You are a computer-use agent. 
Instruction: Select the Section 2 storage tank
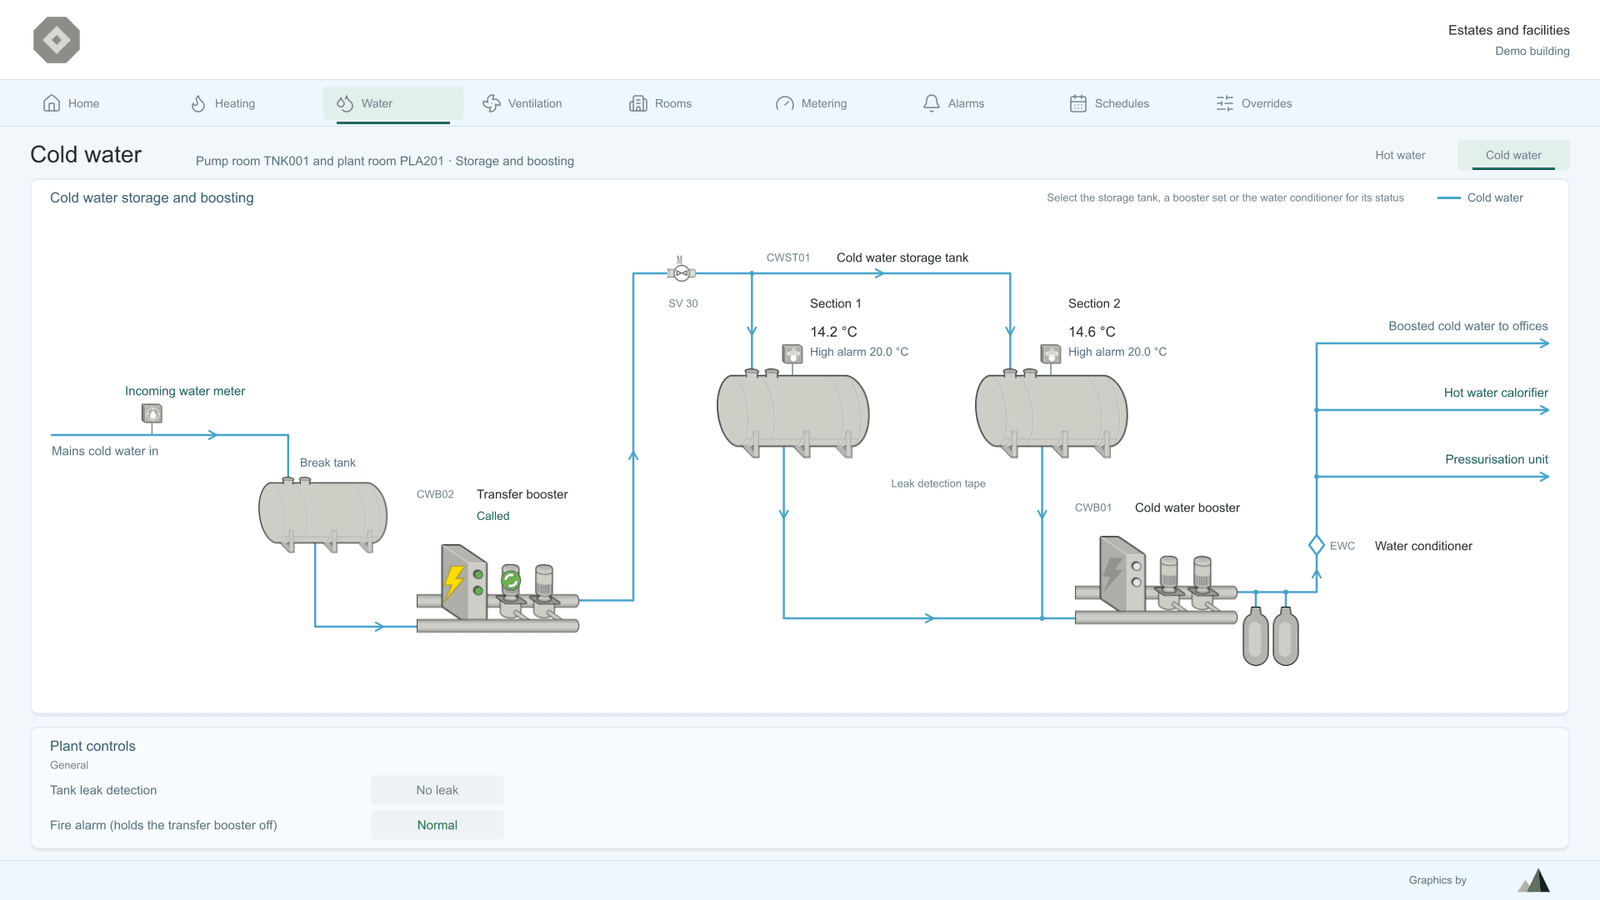[1051, 414]
